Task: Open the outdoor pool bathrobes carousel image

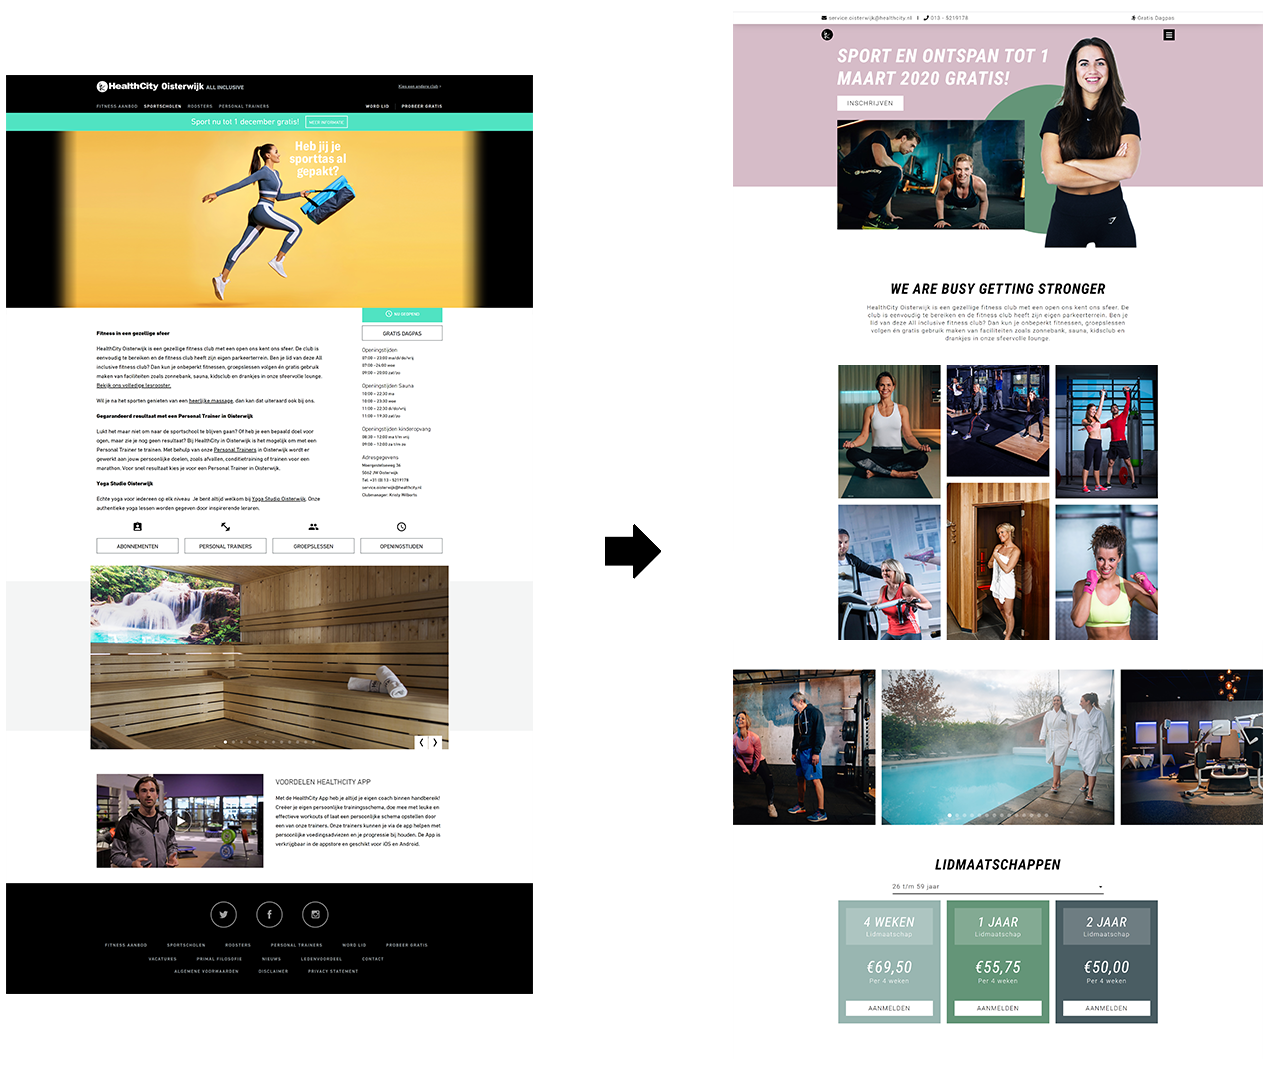Action: click(997, 747)
